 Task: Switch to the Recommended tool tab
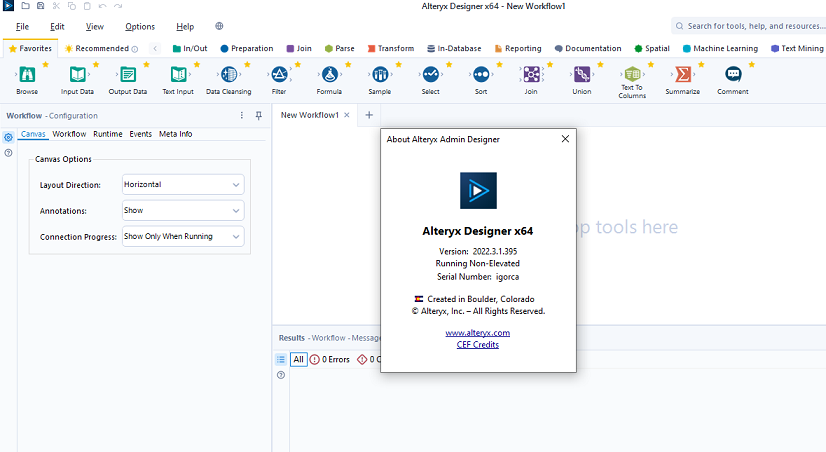(102, 48)
